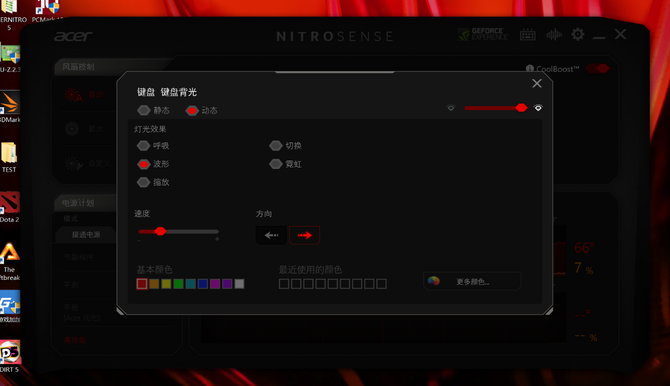Open the audio waveform settings icon
670x386 pixels.
(x=554, y=35)
